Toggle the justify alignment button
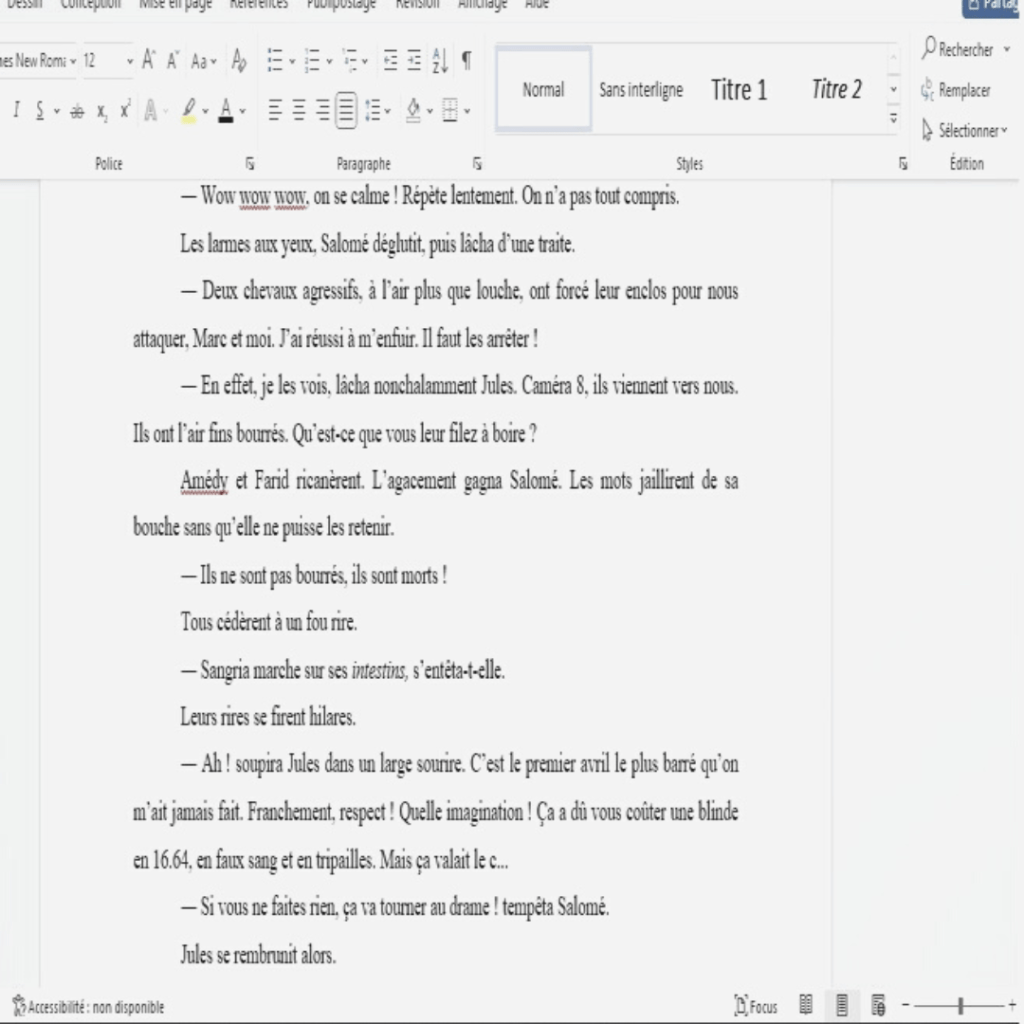Screen dimensions: 1024x1024 click(x=346, y=111)
